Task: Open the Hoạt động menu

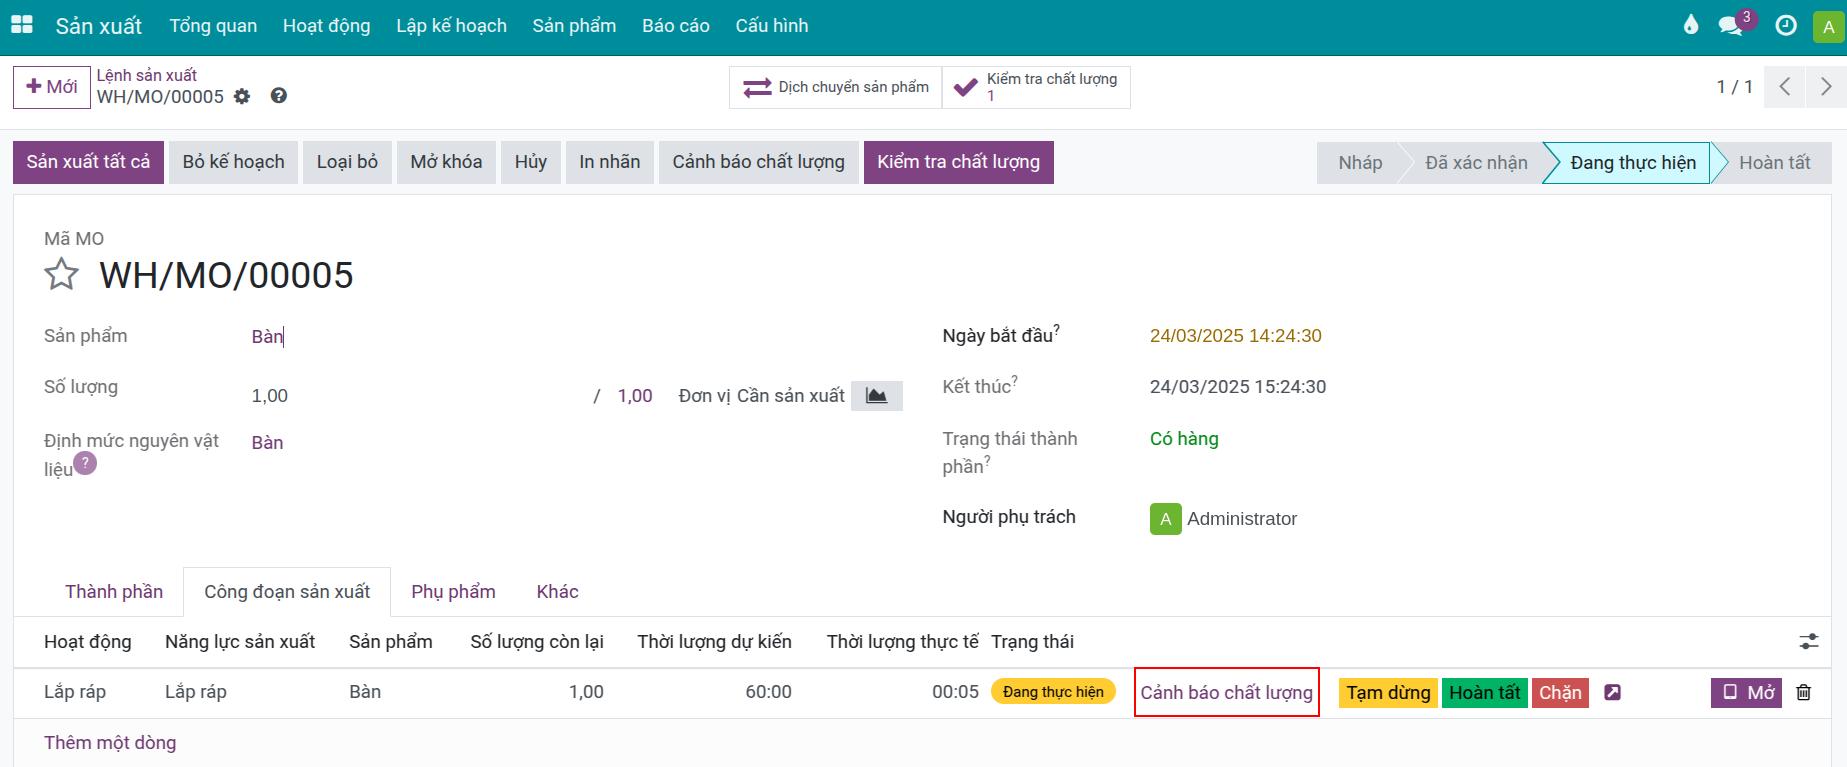Action: click(326, 26)
